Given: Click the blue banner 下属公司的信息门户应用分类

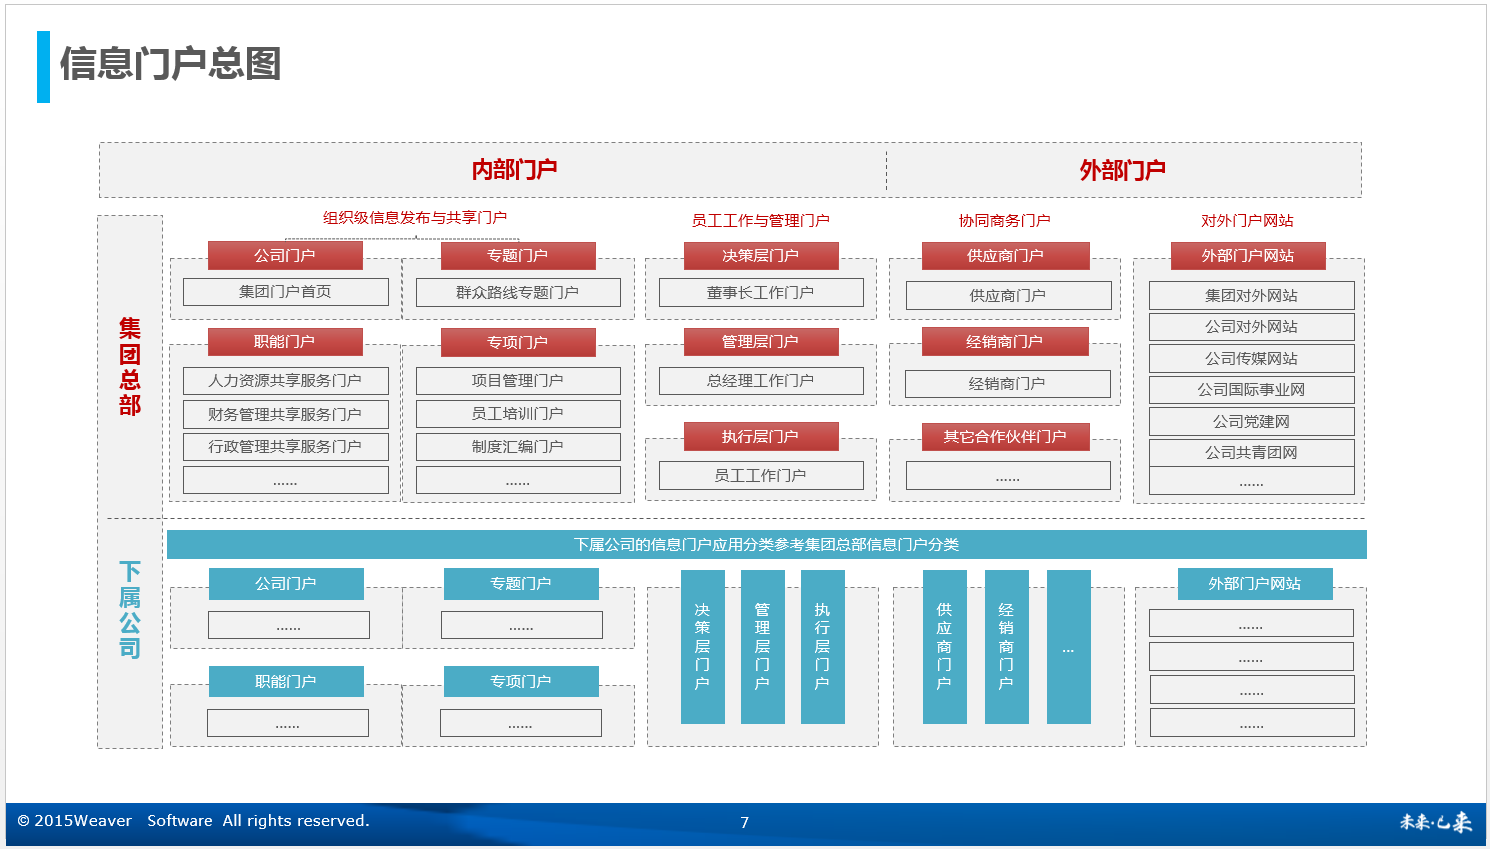Looking at the screenshot, I should [x=766, y=545].
